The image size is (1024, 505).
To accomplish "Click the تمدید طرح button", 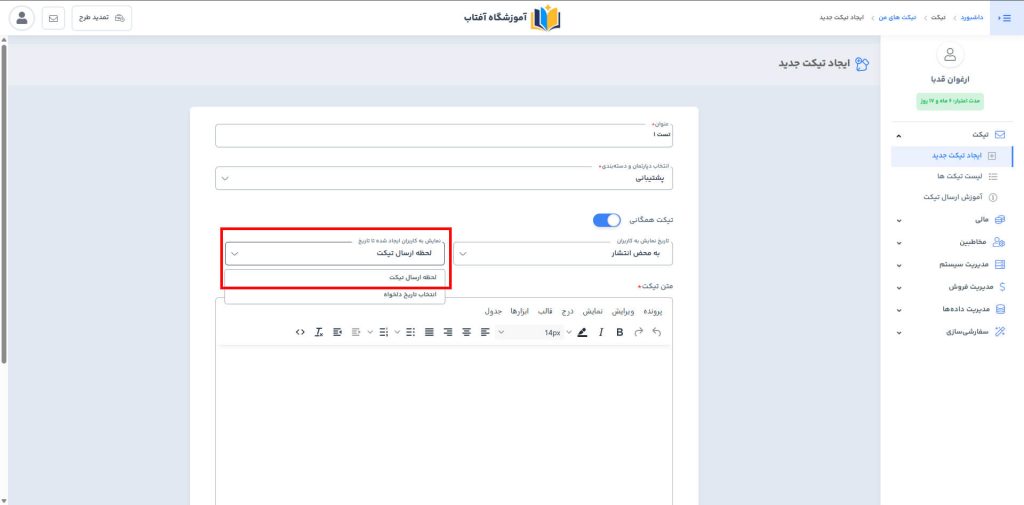I will [102, 18].
